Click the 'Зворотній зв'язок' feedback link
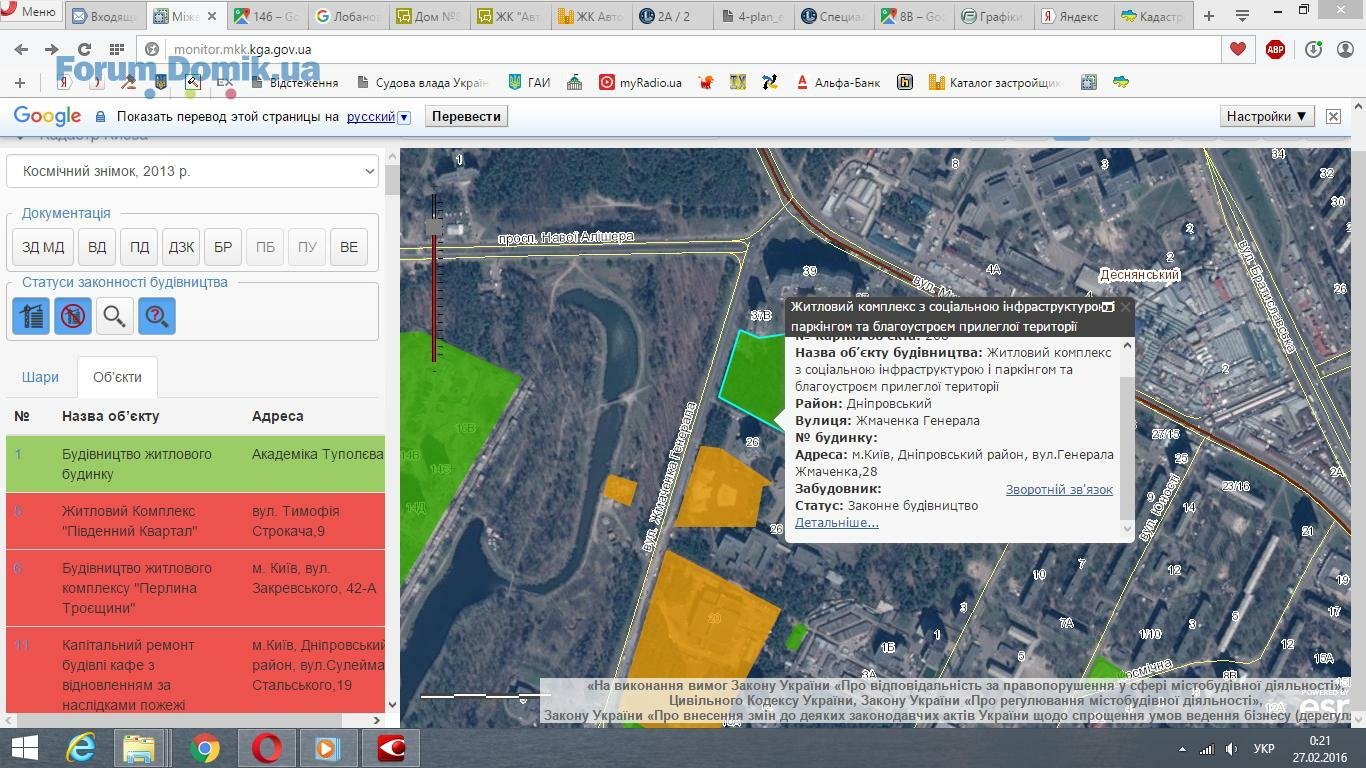The image size is (1366, 768). [1058, 489]
